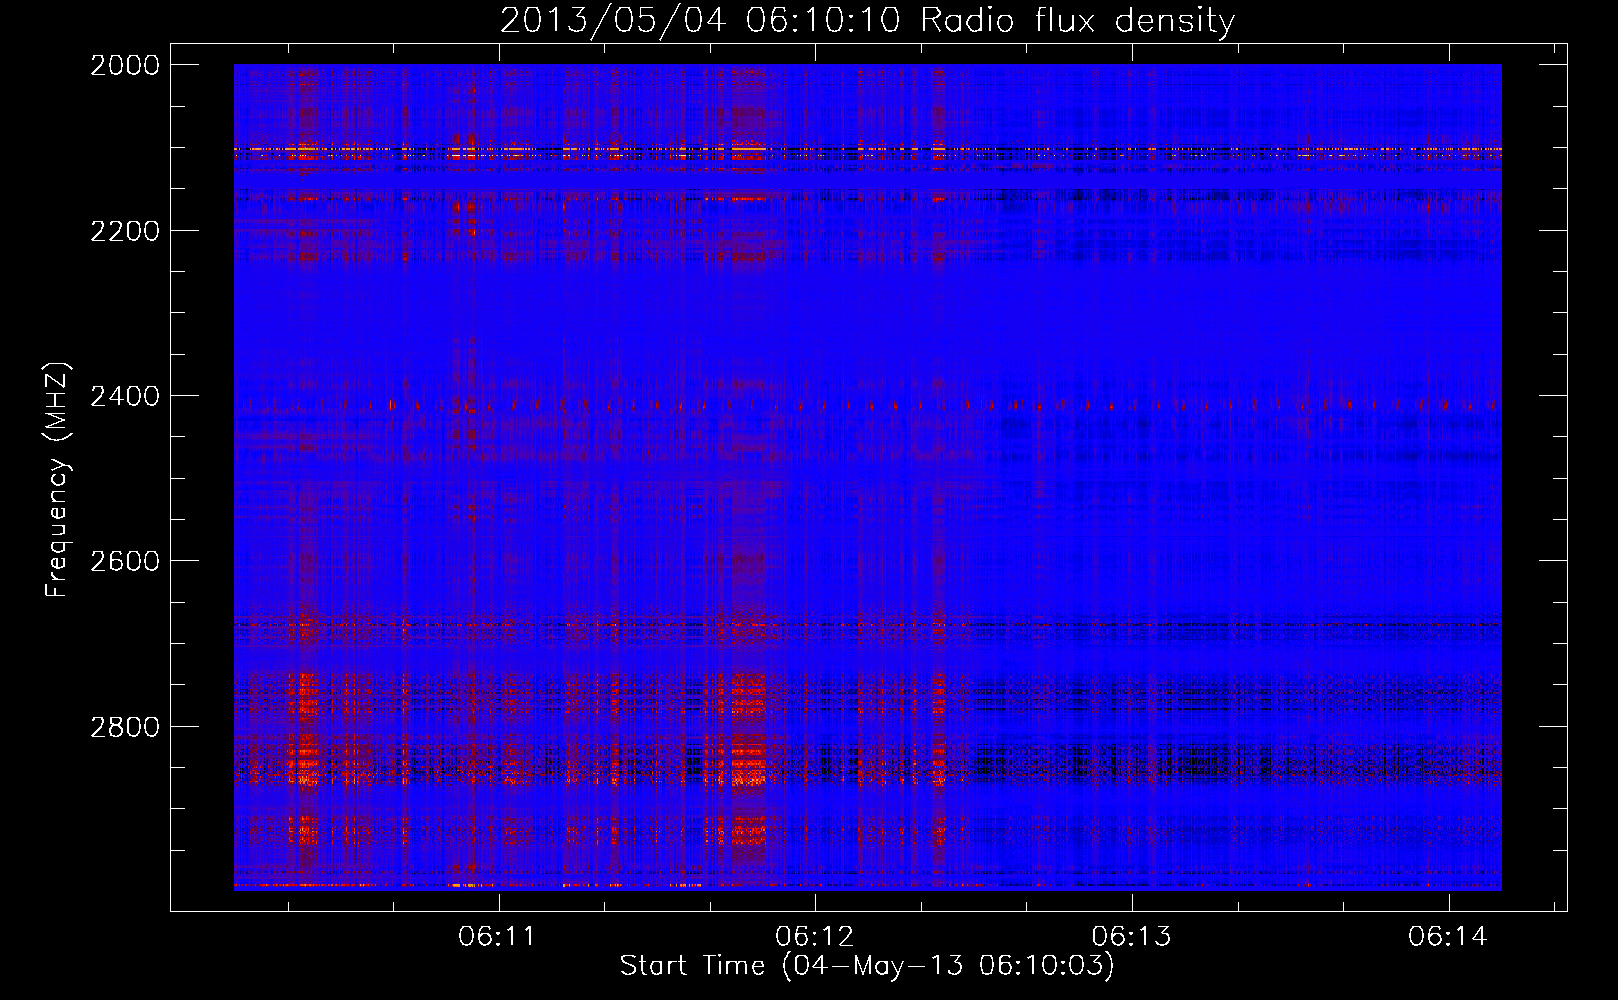Click the 06:11 time tick label
This screenshot has width=1618, height=1000.
pos(498,937)
